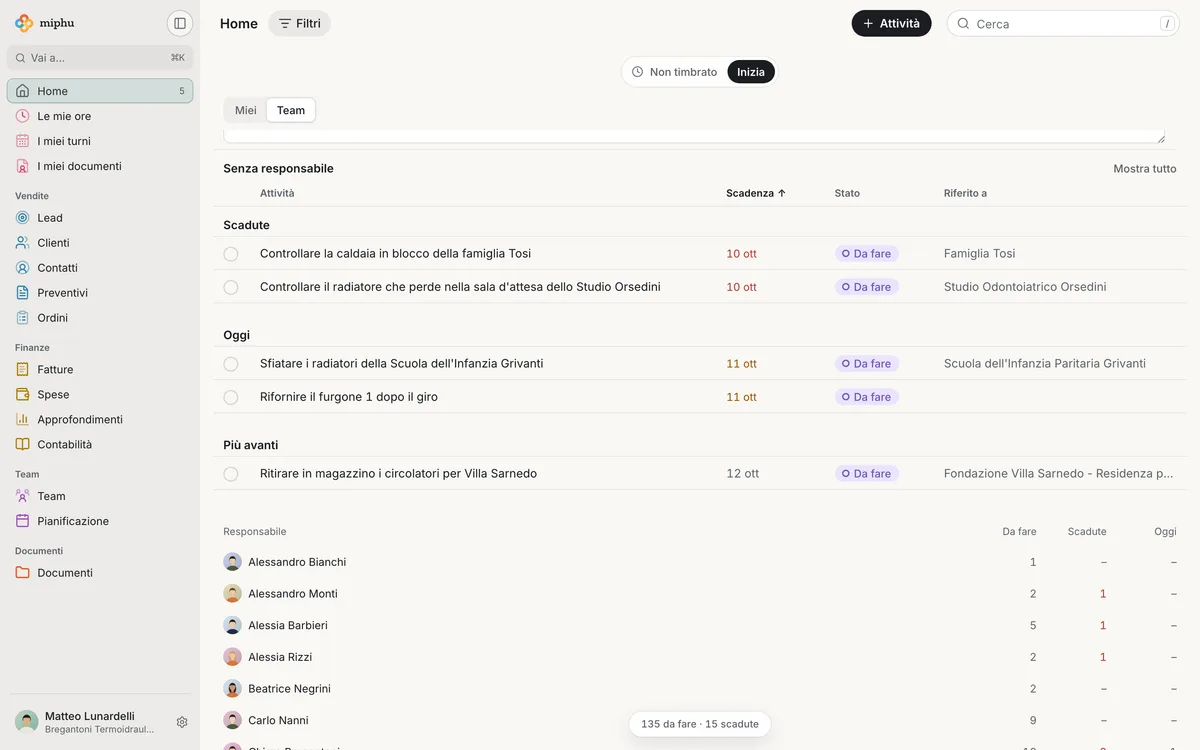The height and width of the screenshot is (750, 1200).
Task: Open Filtri filter dropdown
Action: coord(299,23)
